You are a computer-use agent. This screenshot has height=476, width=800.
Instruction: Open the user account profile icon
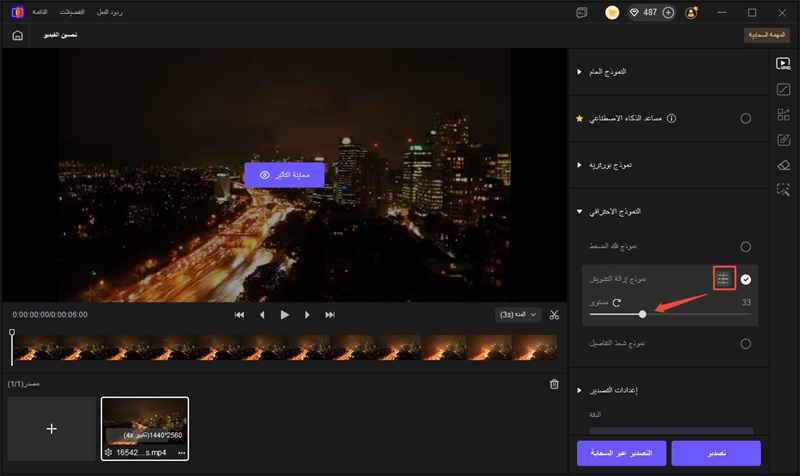click(x=691, y=12)
